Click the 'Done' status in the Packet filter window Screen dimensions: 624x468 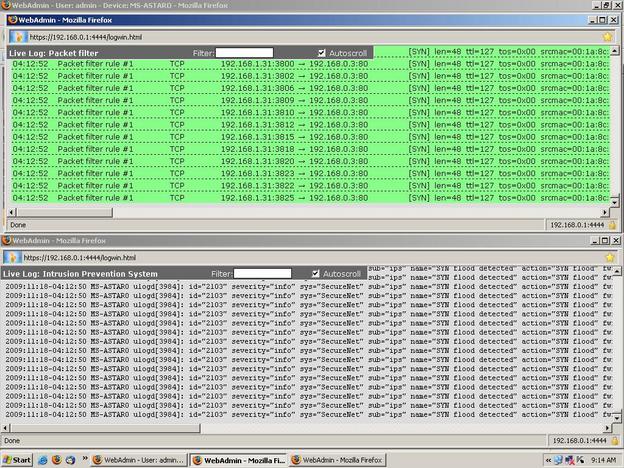click(18, 225)
